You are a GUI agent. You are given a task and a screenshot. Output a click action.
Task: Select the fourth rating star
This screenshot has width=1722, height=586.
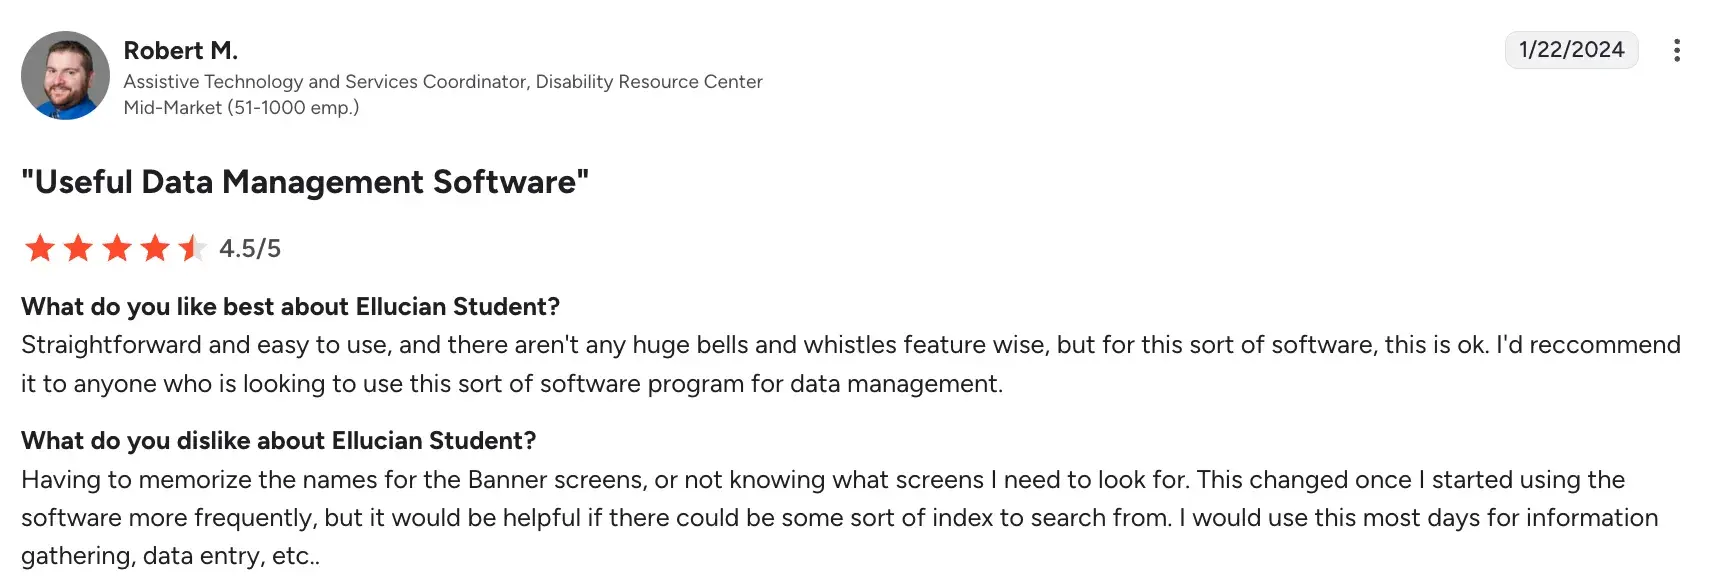tap(155, 248)
